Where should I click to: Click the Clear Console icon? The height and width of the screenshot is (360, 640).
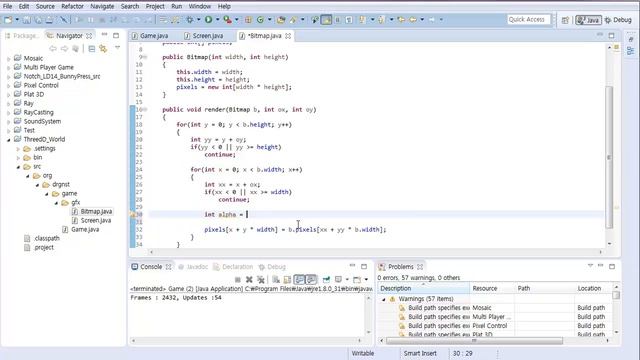click(x=276, y=280)
